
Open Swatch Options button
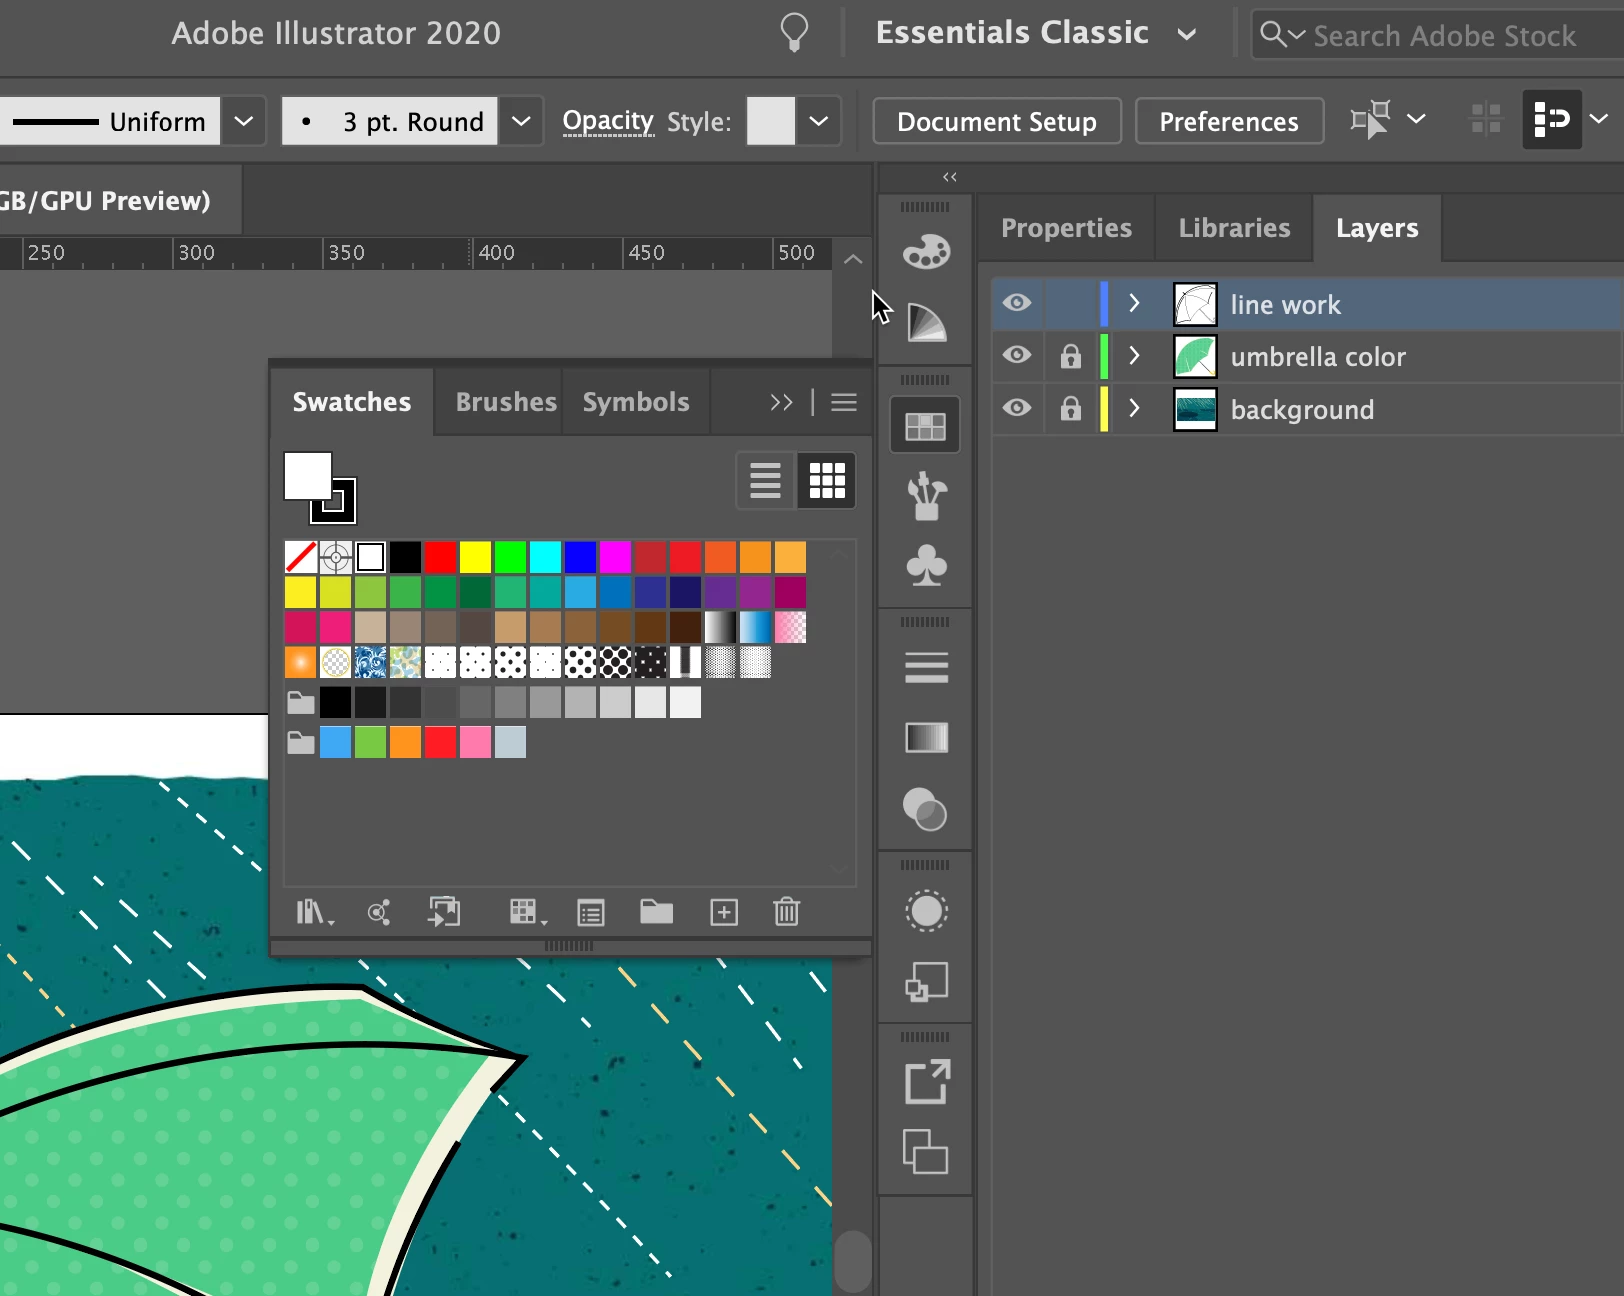click(x=591, y=912)
